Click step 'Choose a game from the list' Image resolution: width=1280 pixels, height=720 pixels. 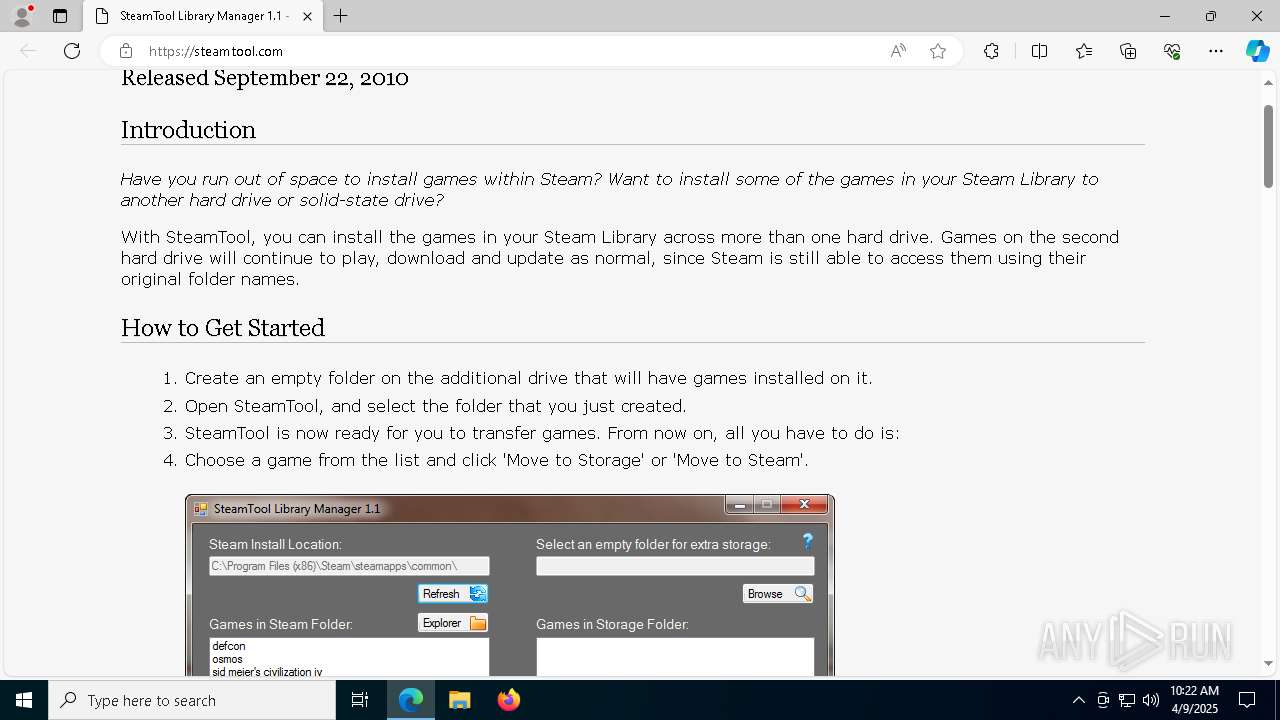pos(496,460)
